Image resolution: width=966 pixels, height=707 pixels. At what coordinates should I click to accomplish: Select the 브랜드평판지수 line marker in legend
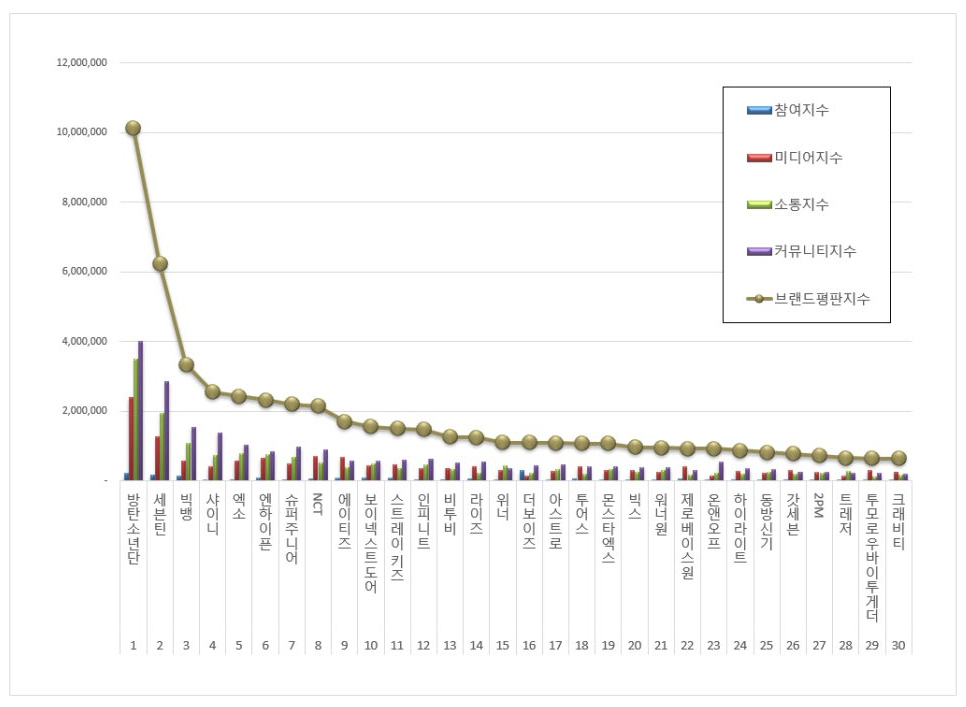[x=759, y=299]
